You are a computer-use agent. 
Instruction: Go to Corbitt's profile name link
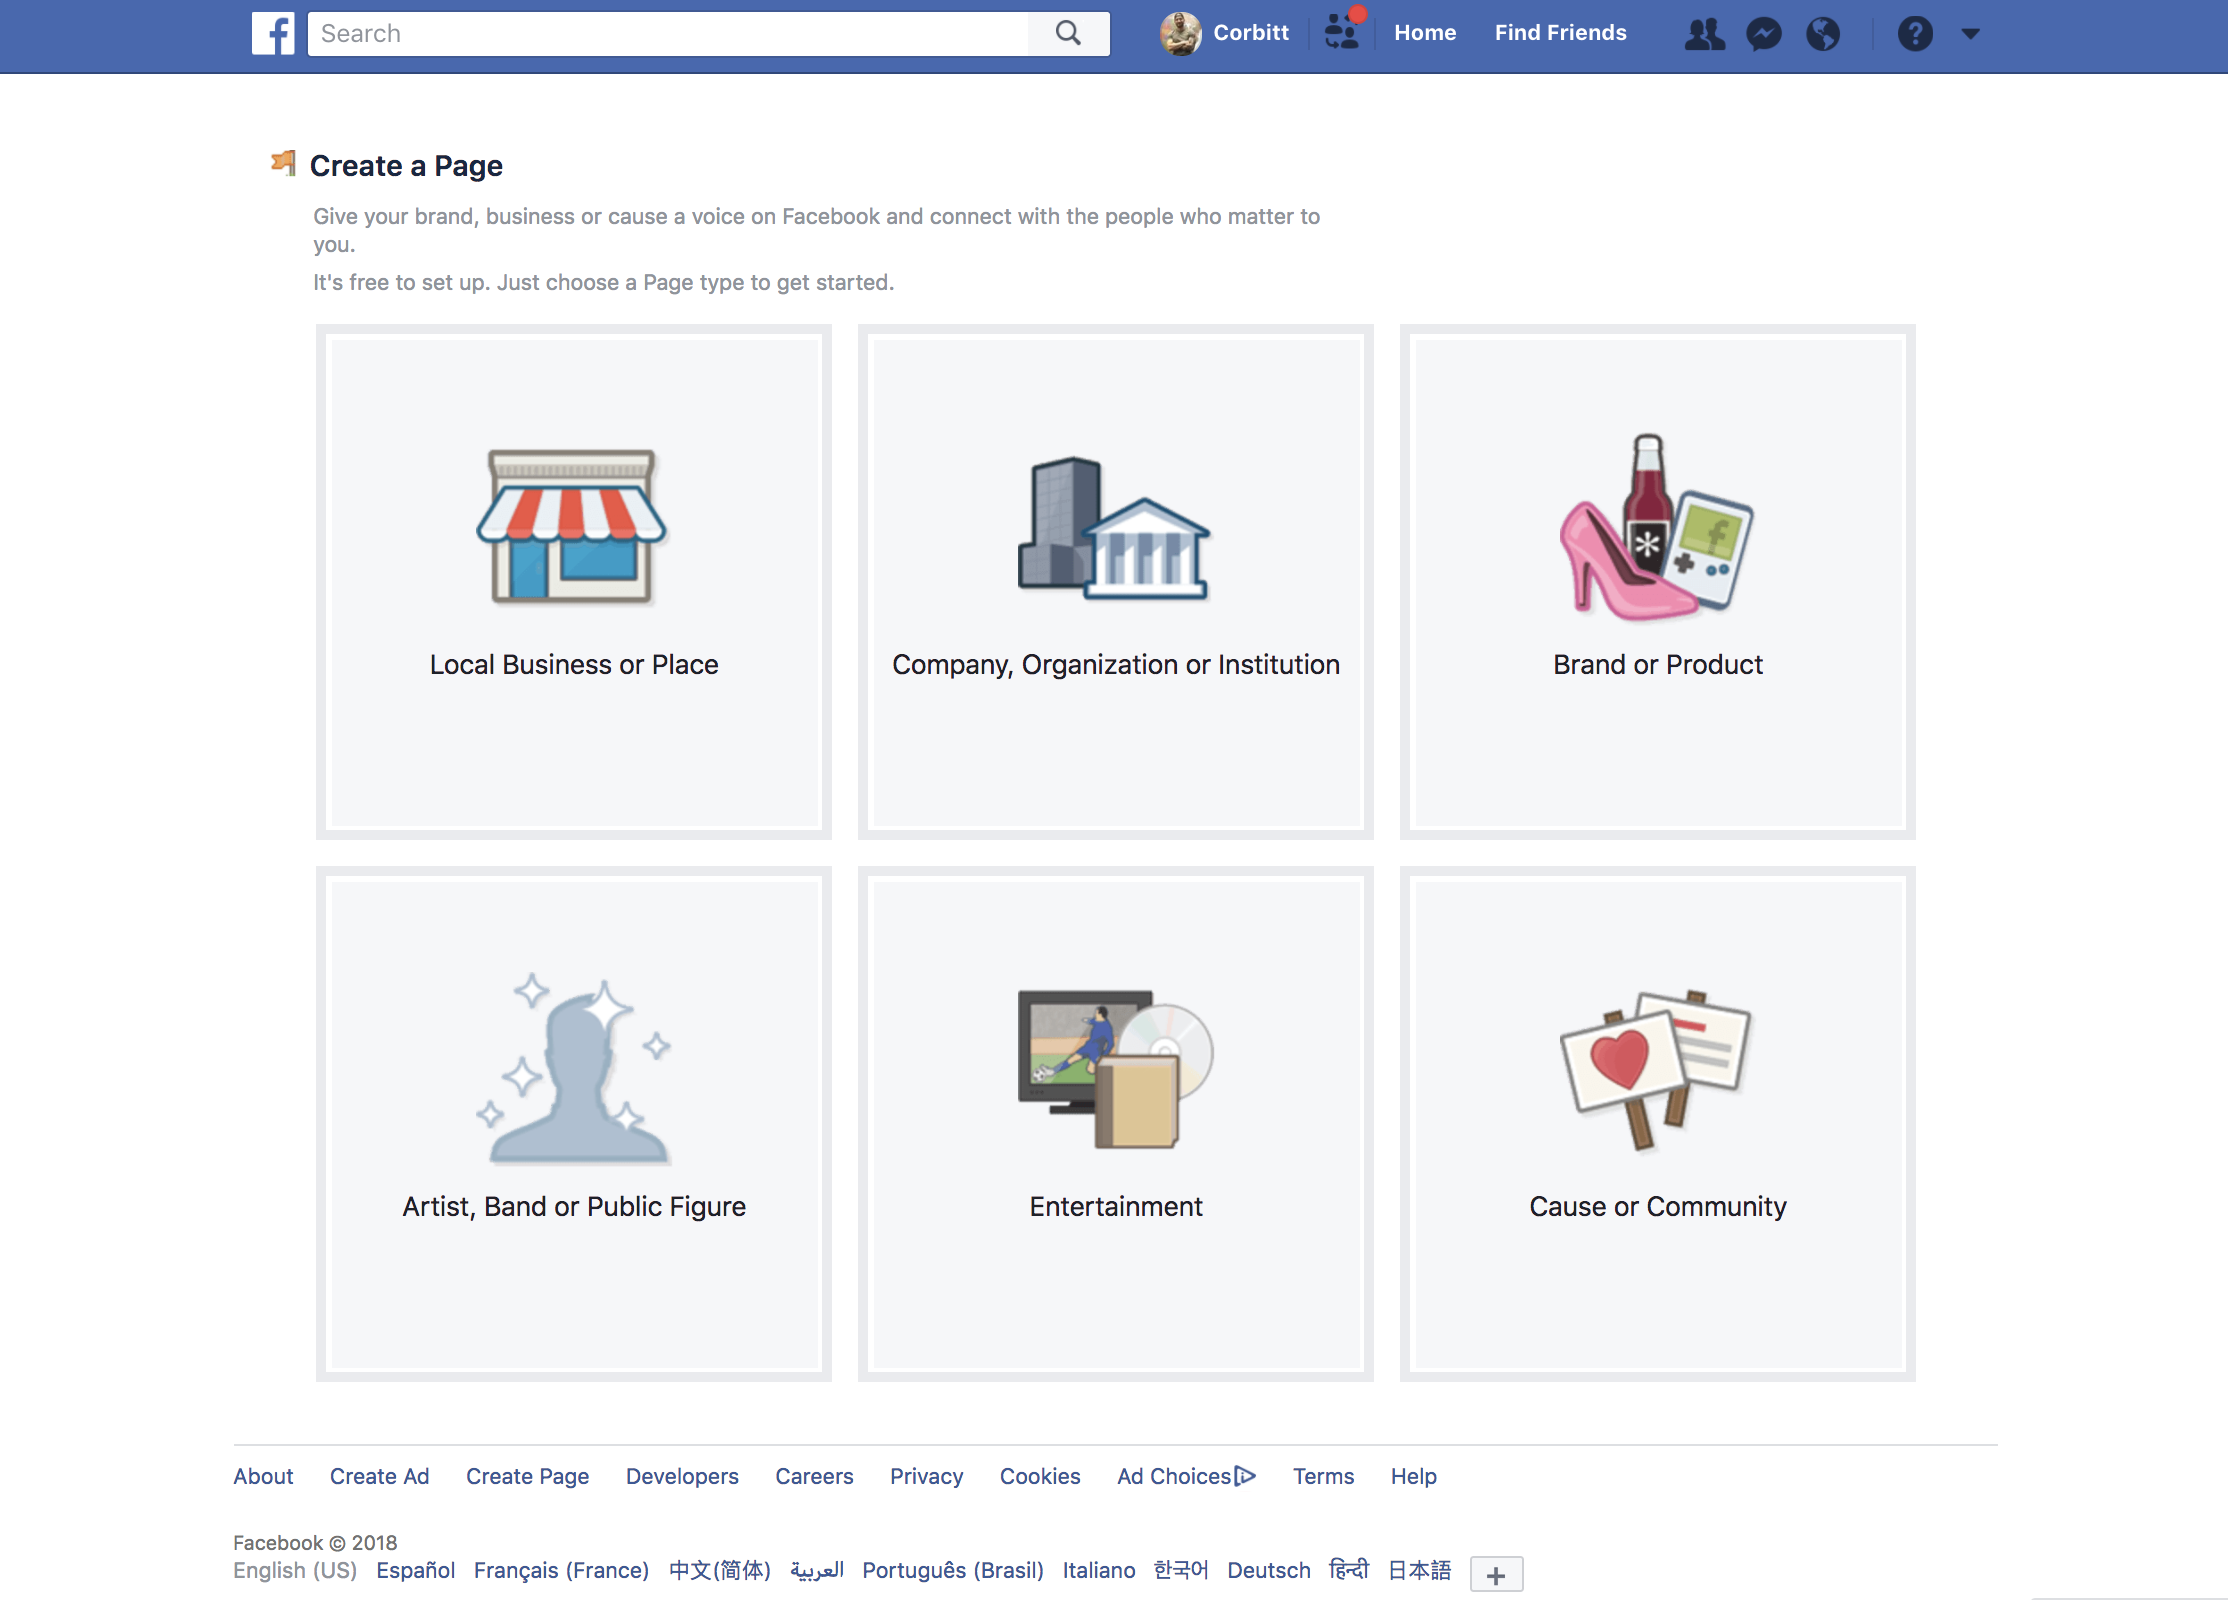[1251, 33]
